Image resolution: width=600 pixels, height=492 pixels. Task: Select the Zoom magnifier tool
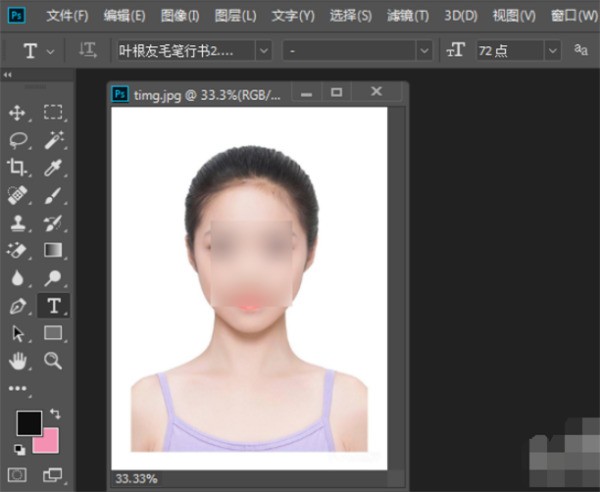coord(53,360)
